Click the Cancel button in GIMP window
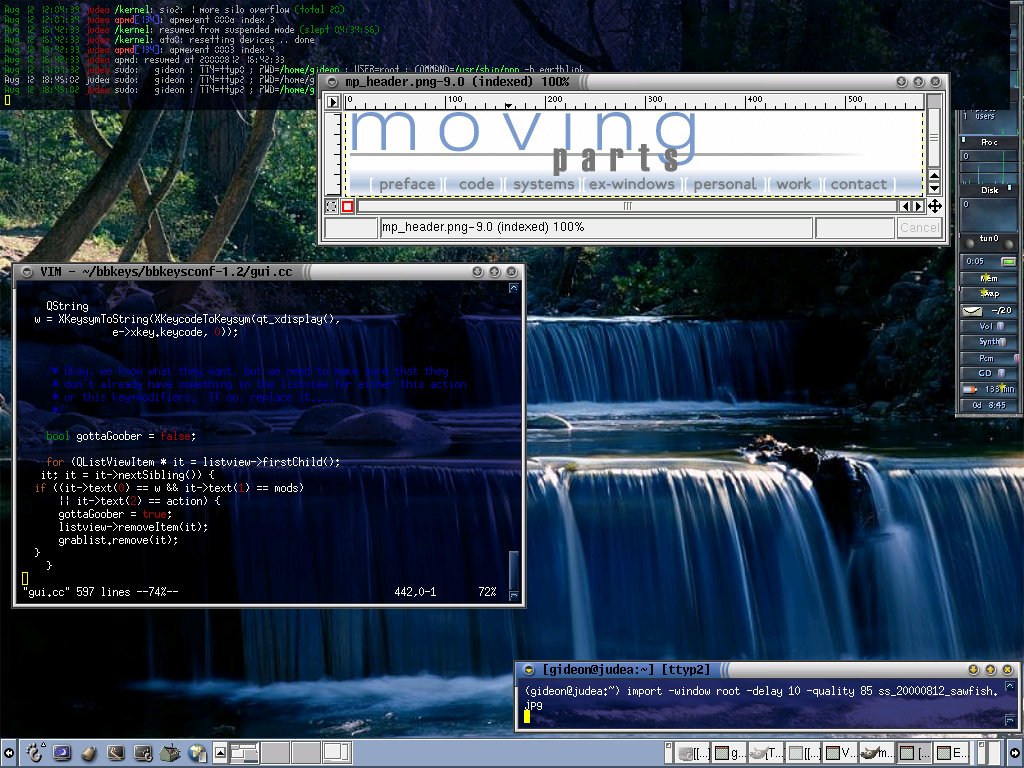The height and width of the screenshot is (768, 1024). (919, 227)
